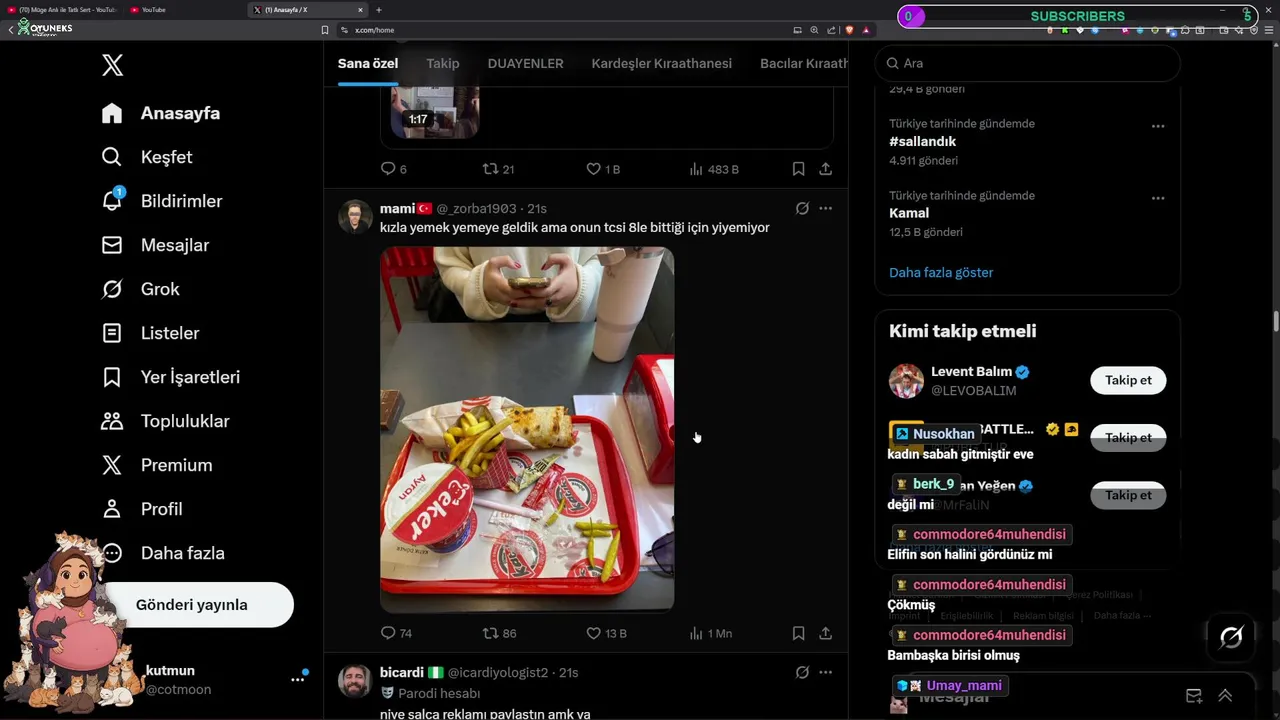1280x720 pixels.
Task: Switch to the DUAYENLER tab
Action: click(x=526, y=64)
